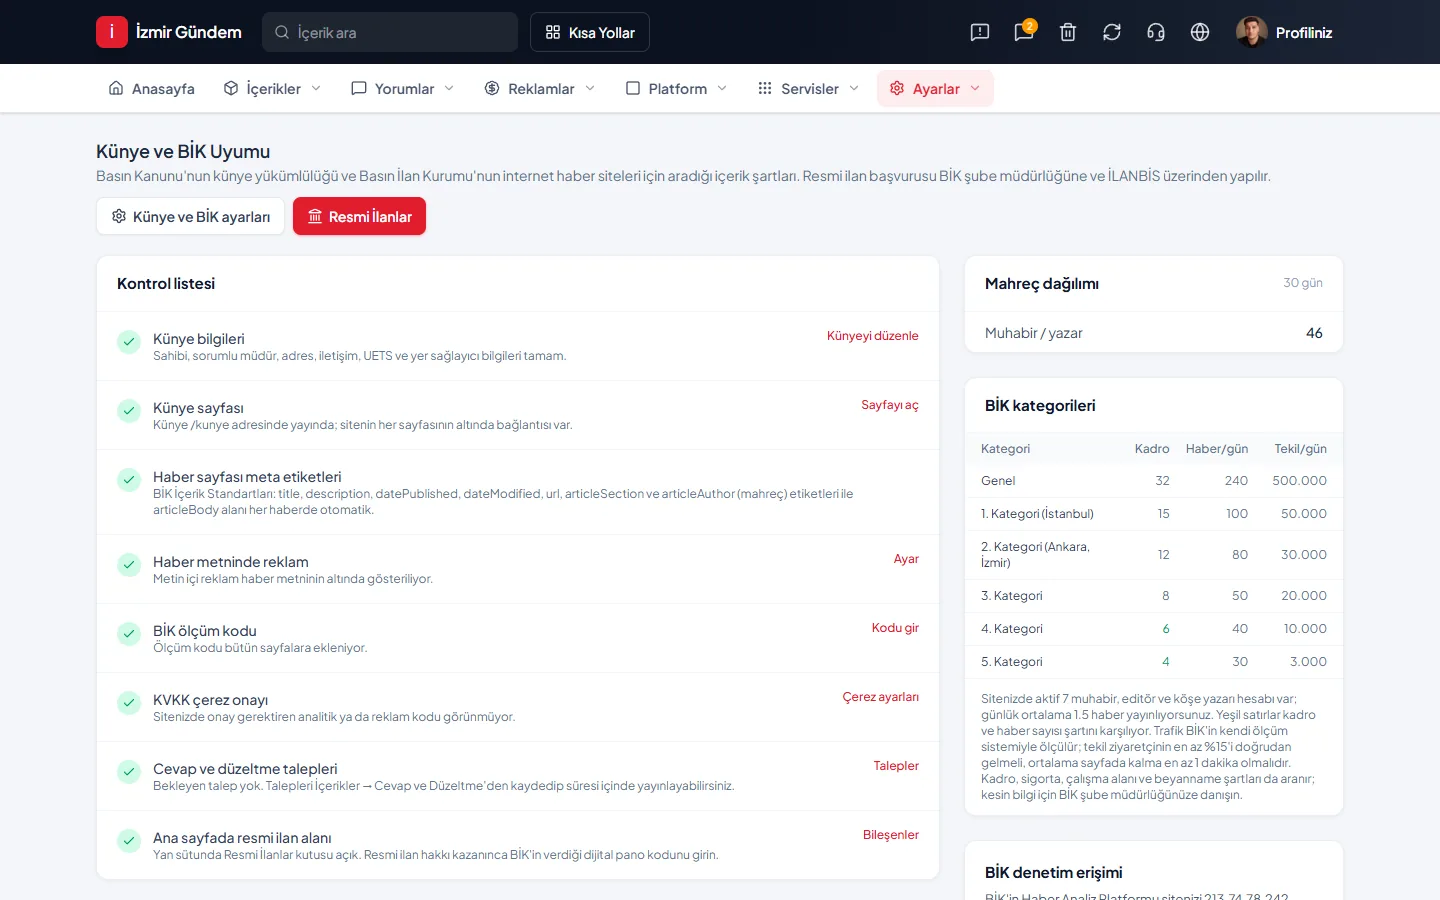Click the green check for Künye sayfası
1440x900 pixels.
pyautogui.click(x=129, y=411)
